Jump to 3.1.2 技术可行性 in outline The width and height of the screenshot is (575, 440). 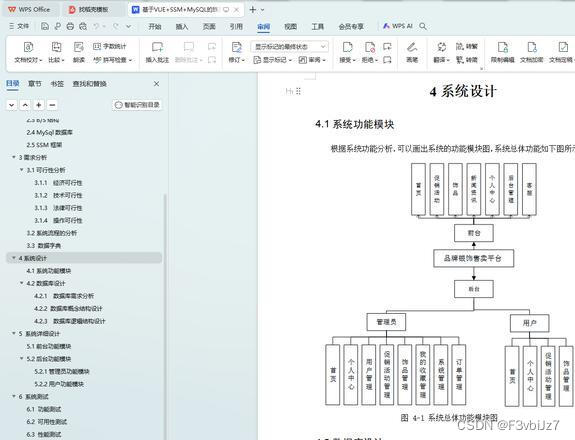58,195
